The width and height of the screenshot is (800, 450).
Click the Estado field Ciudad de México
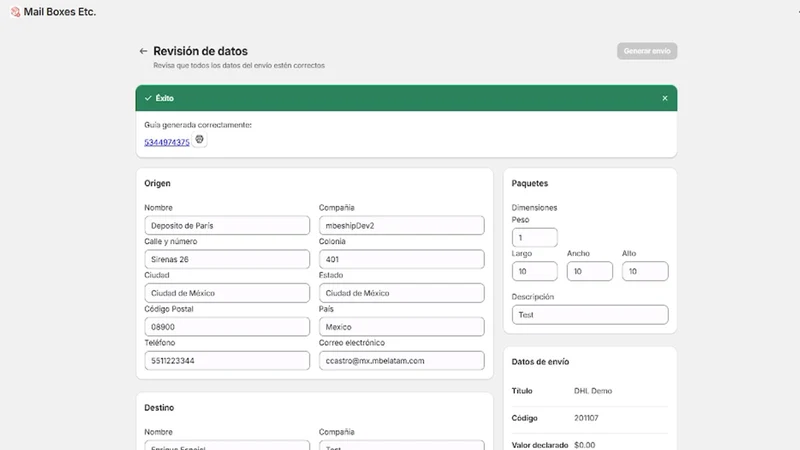click(x=402, y=293)
